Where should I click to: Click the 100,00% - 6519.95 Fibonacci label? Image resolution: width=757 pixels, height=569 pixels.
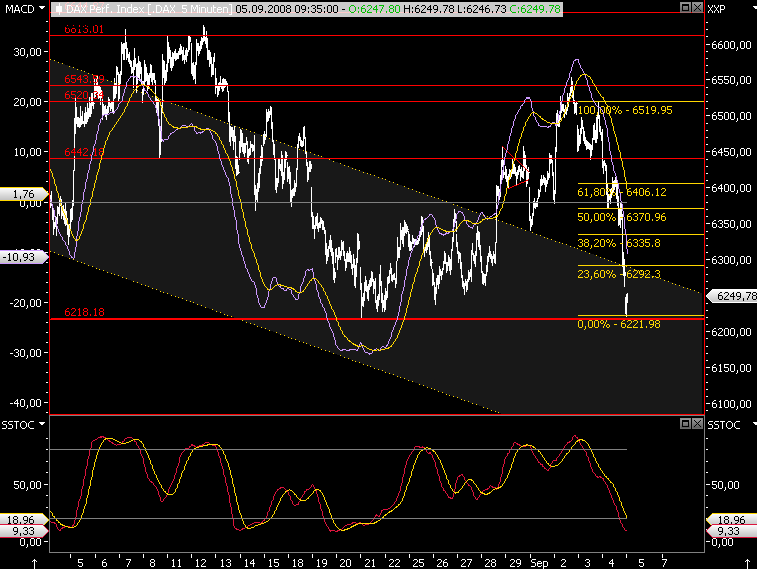pyautogui.click(x=625, y=110)
